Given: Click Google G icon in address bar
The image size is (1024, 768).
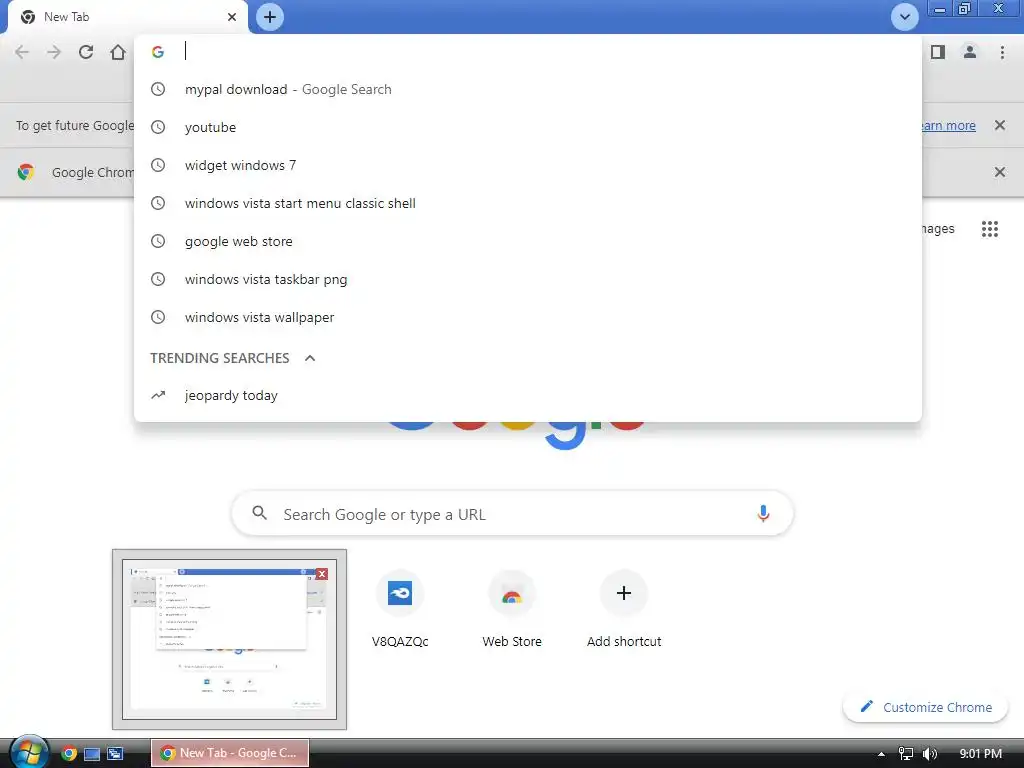Looking at the screenshot, I should pos(157,52).
